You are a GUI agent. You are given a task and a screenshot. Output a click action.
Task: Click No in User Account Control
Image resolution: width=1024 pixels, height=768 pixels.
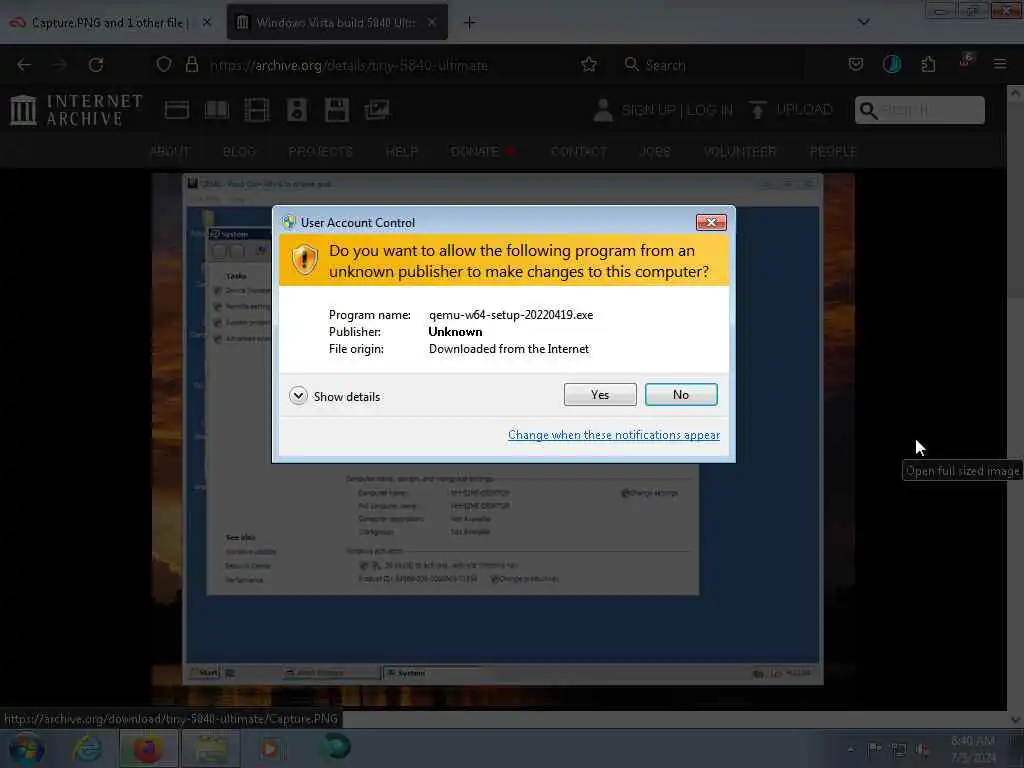click(x=680, y=394)
